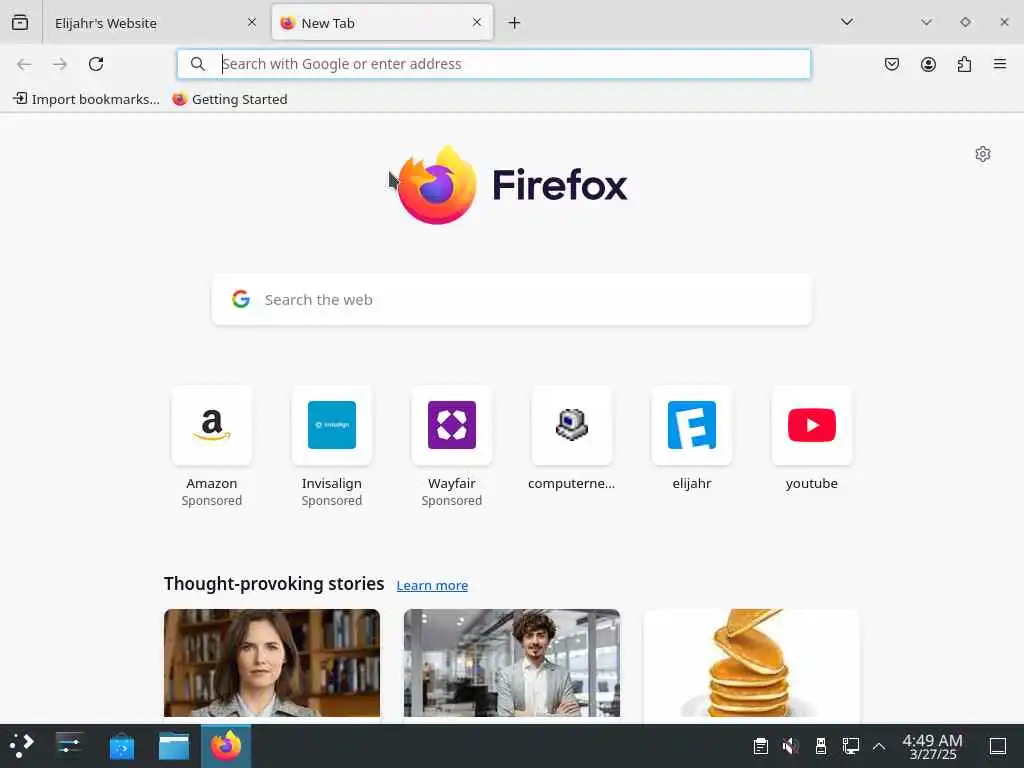Screen dimensions: 1024x768
Task: Open the Amazon sponsored shortcut
Action: (212, 447)
